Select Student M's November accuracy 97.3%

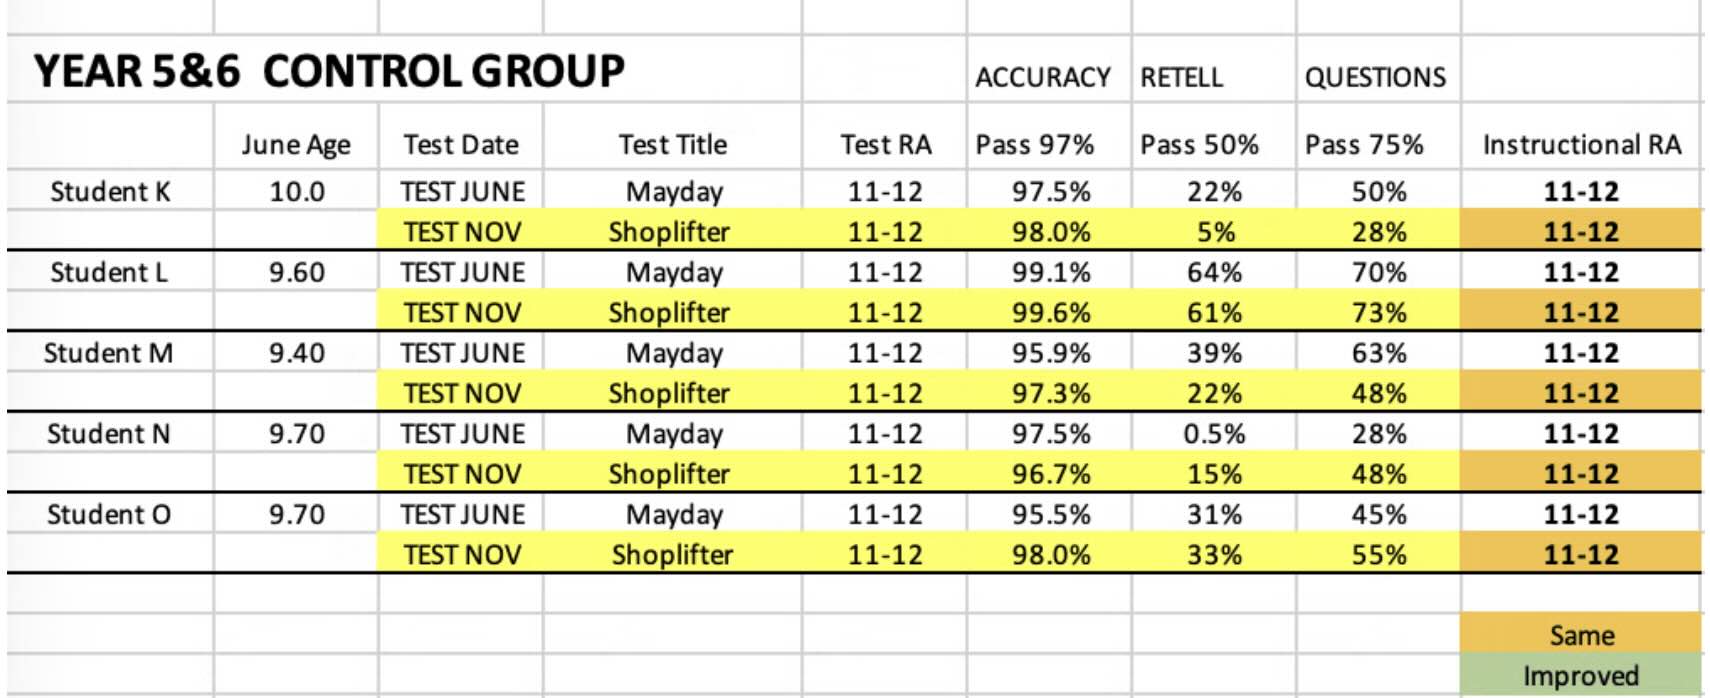(x=1050, y=393)
